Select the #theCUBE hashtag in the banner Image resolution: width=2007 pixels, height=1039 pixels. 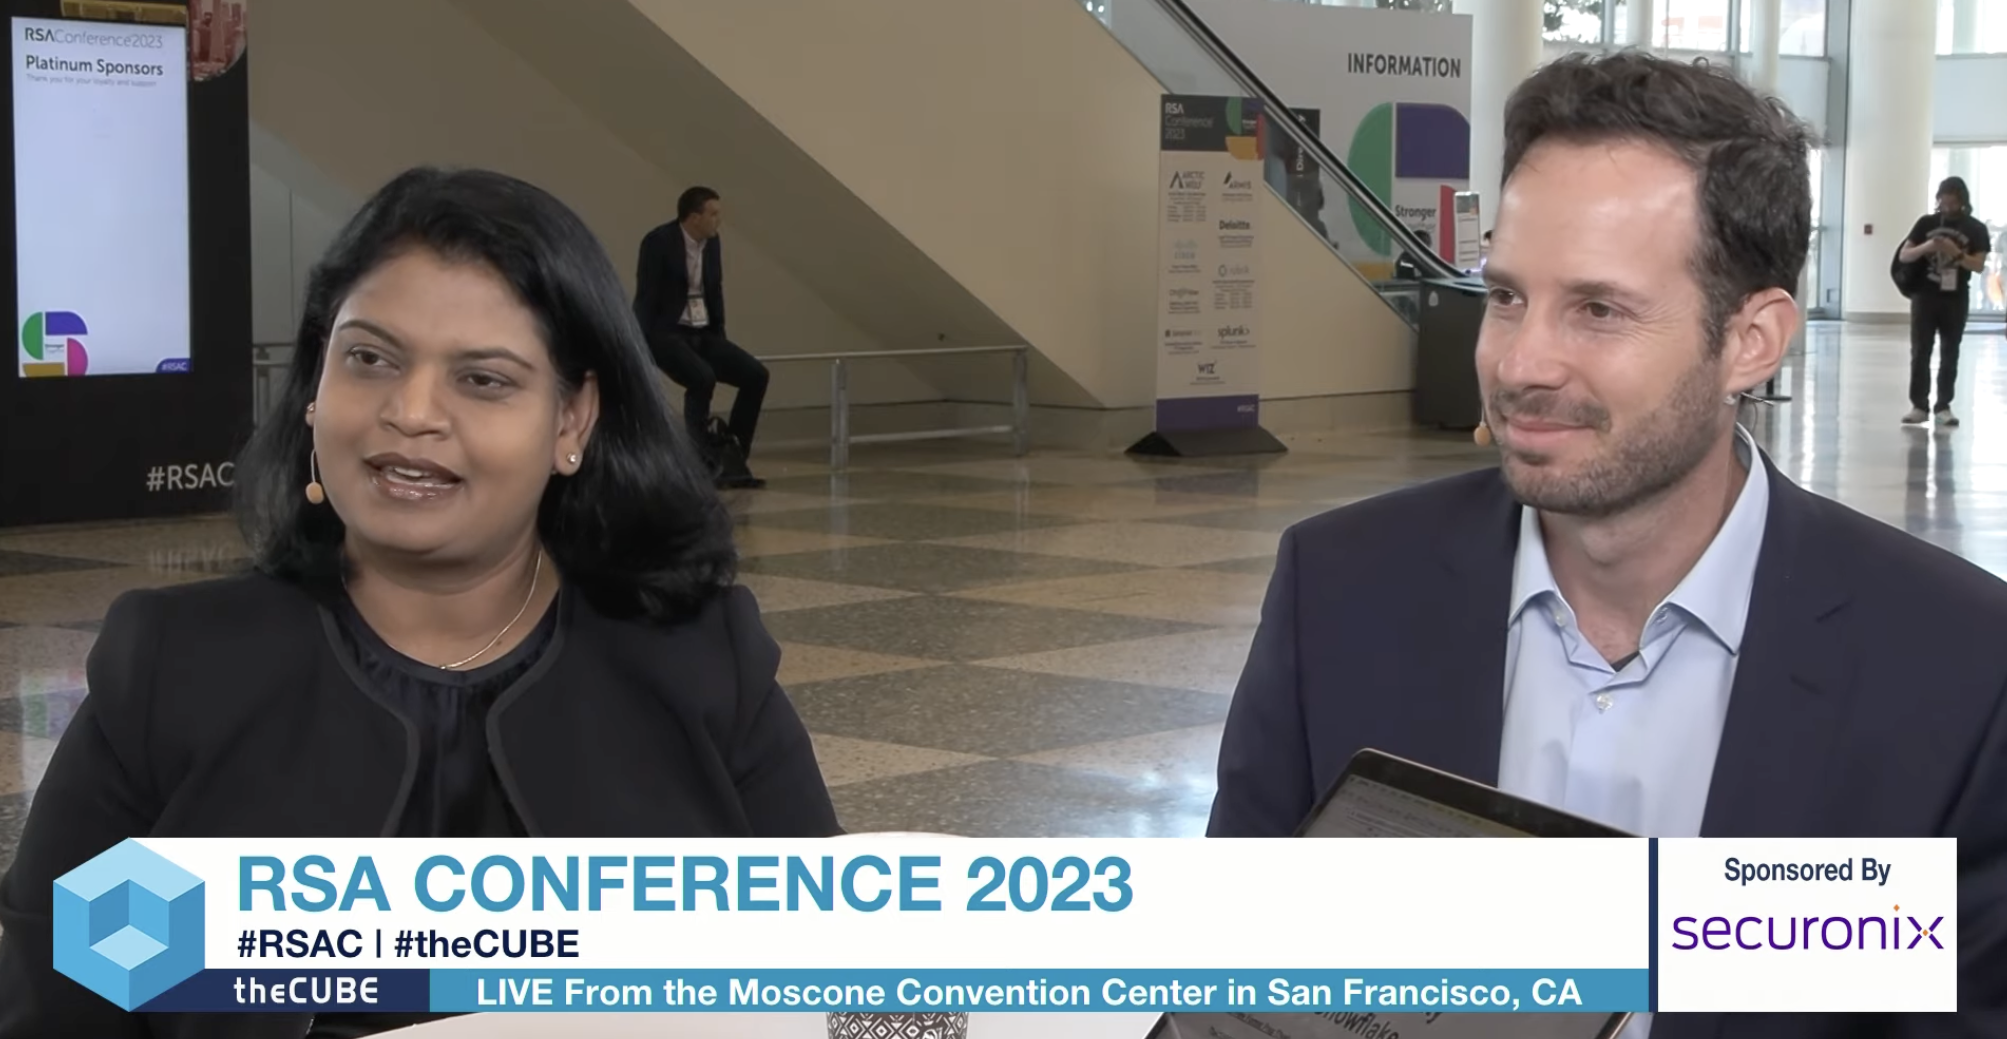click(486, 944)
